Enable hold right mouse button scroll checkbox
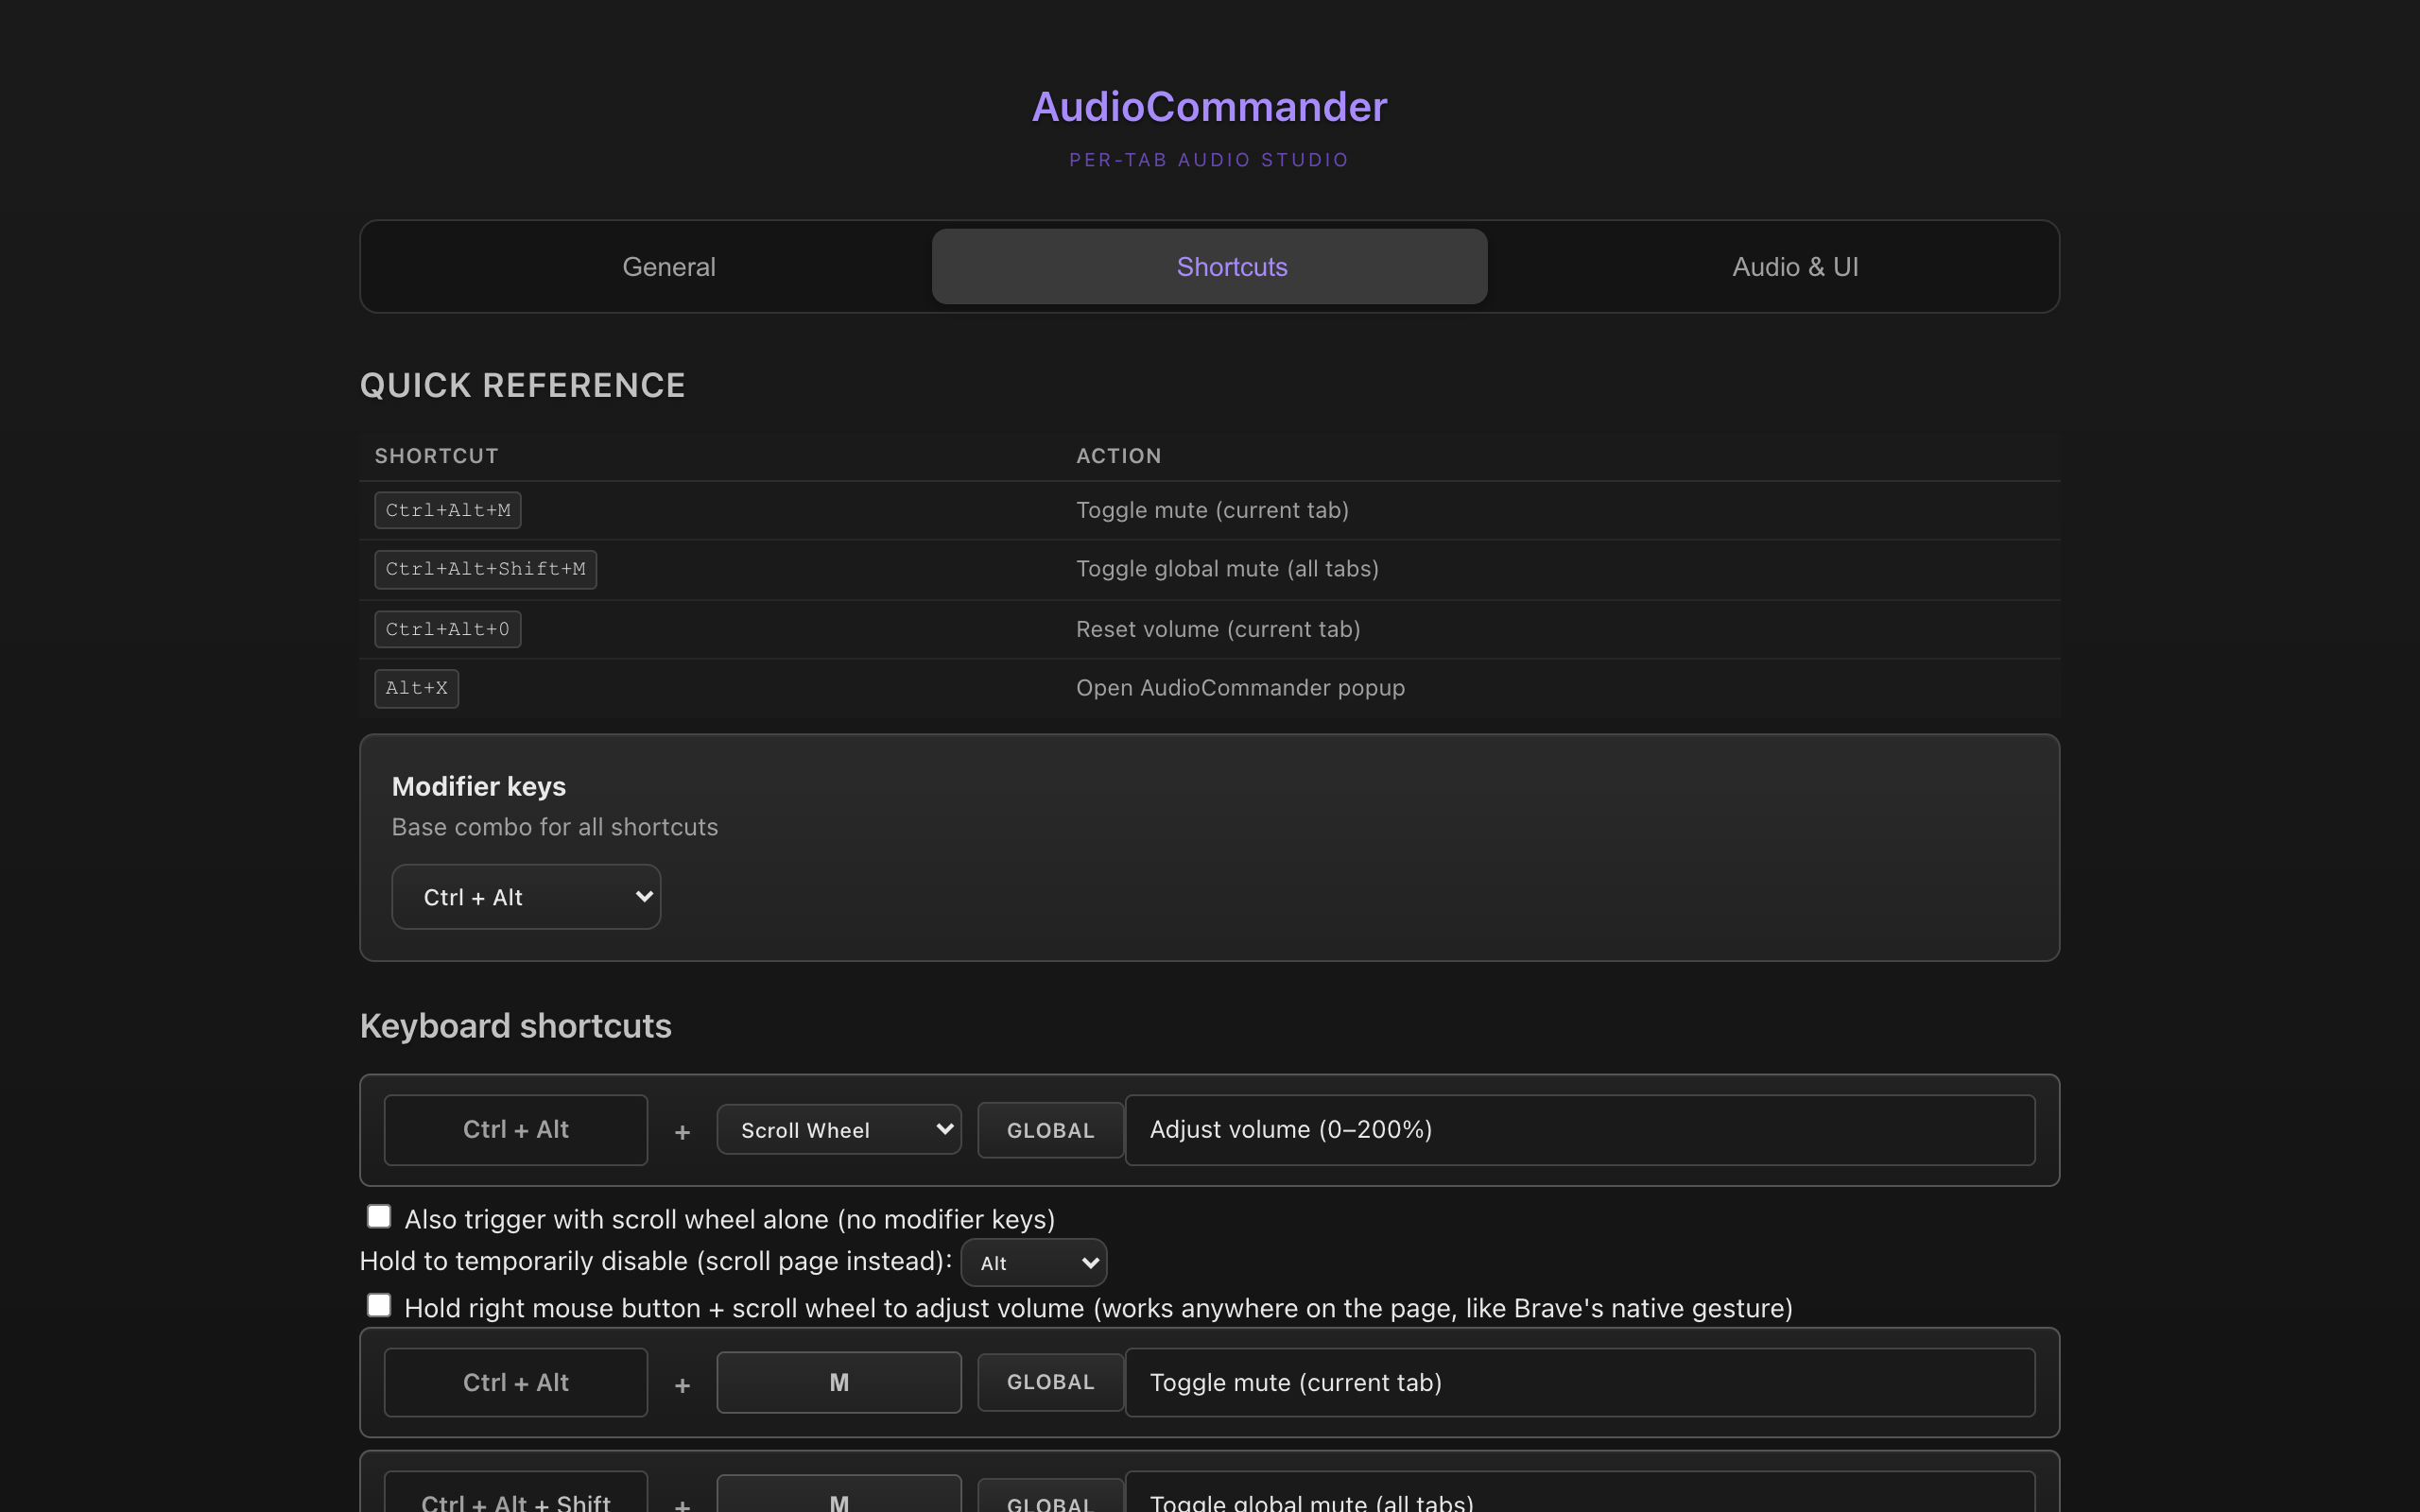Viewport: 2420px width, 1512px height. pyautogui.click(x=379, y=1306)
